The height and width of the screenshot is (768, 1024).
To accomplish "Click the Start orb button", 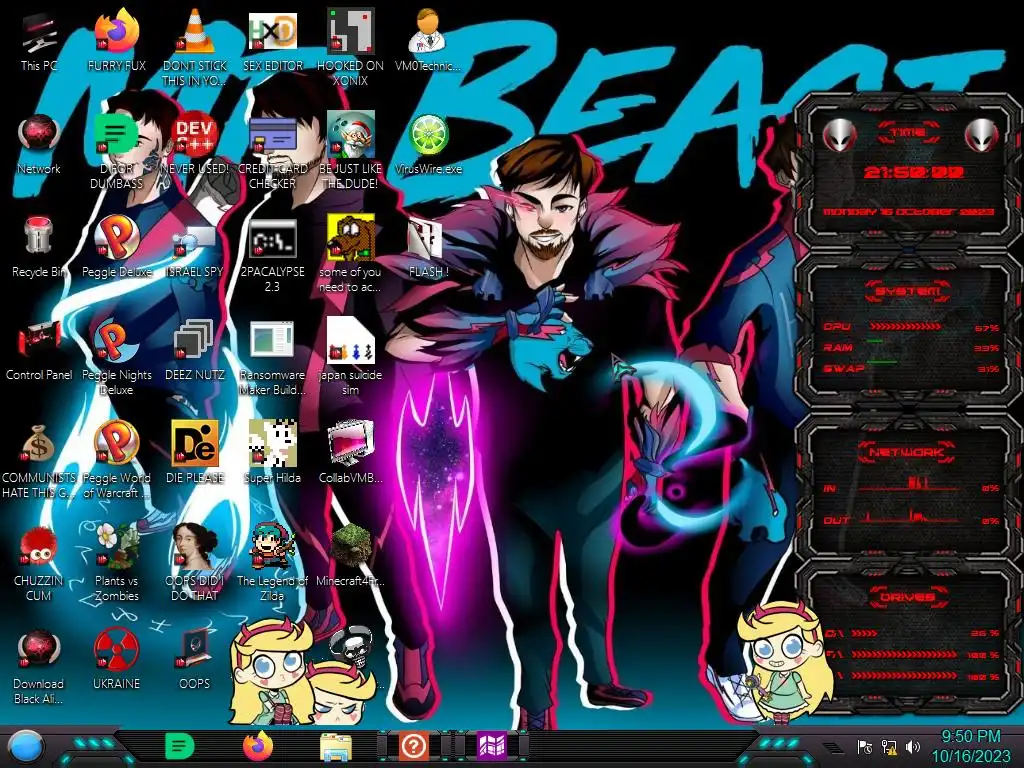I will [26, 747].
